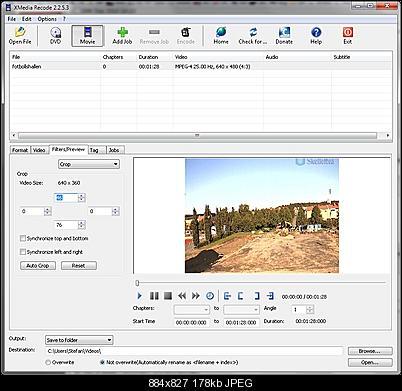Switch to the Video tab
This screenshot has width=402, height=391.
point(39,150)
